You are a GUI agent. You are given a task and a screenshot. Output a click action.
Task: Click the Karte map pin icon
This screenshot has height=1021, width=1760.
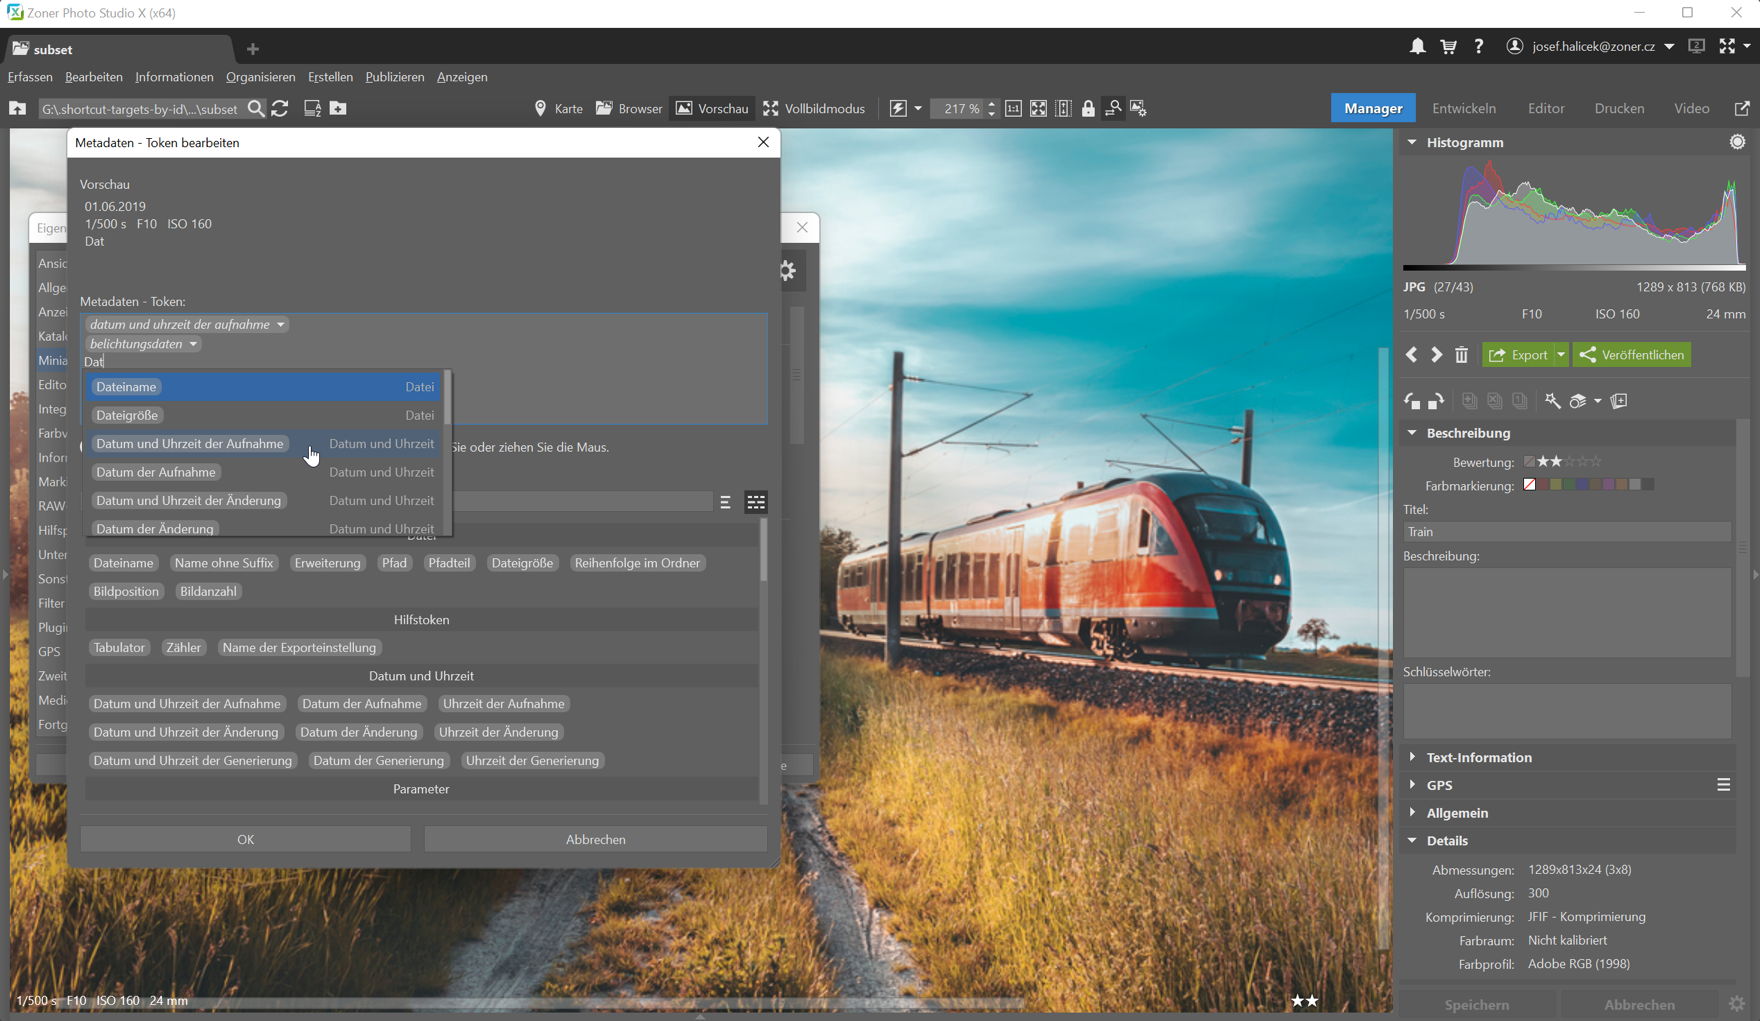(x=540, y=108)
